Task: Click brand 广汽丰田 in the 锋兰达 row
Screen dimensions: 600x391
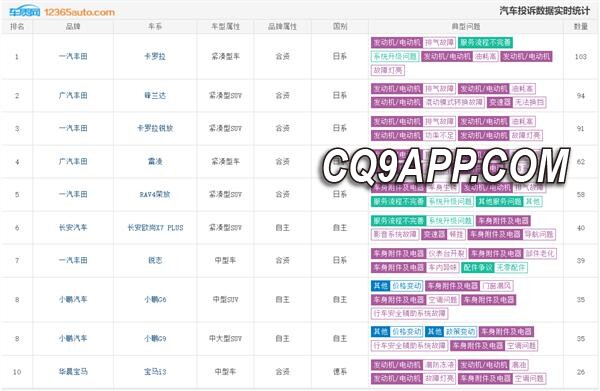Action: pos(73,95)
